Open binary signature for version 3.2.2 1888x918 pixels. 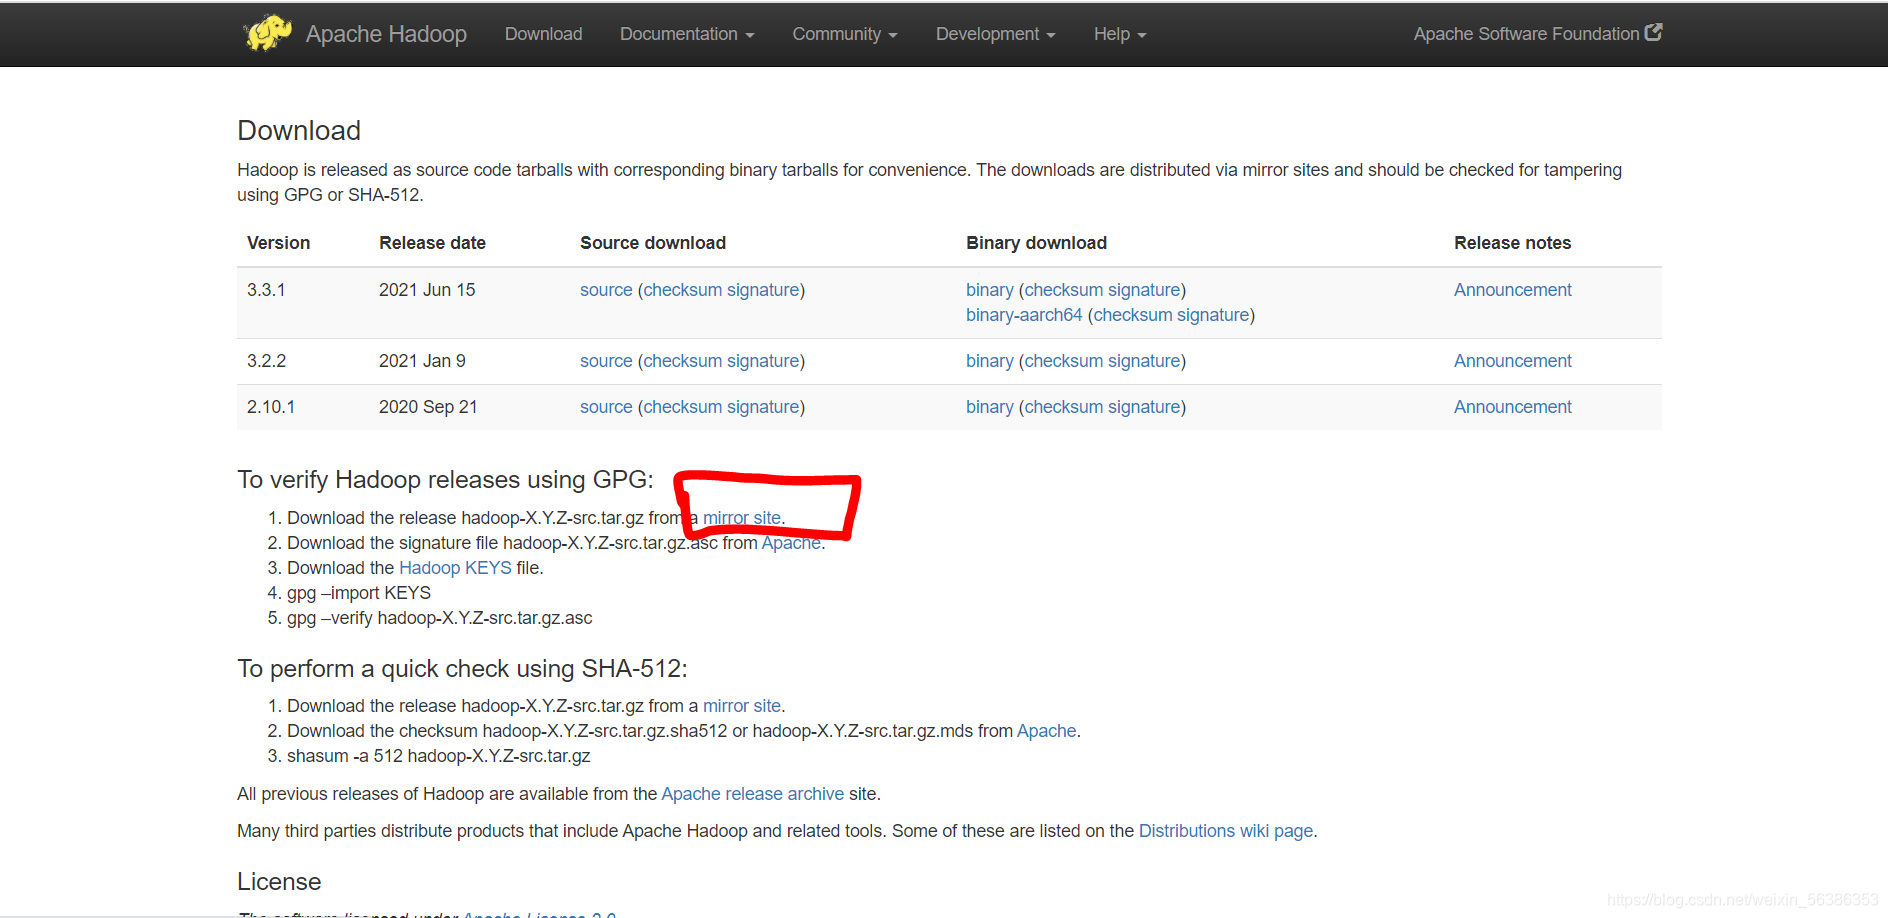tap(1144, 361)
